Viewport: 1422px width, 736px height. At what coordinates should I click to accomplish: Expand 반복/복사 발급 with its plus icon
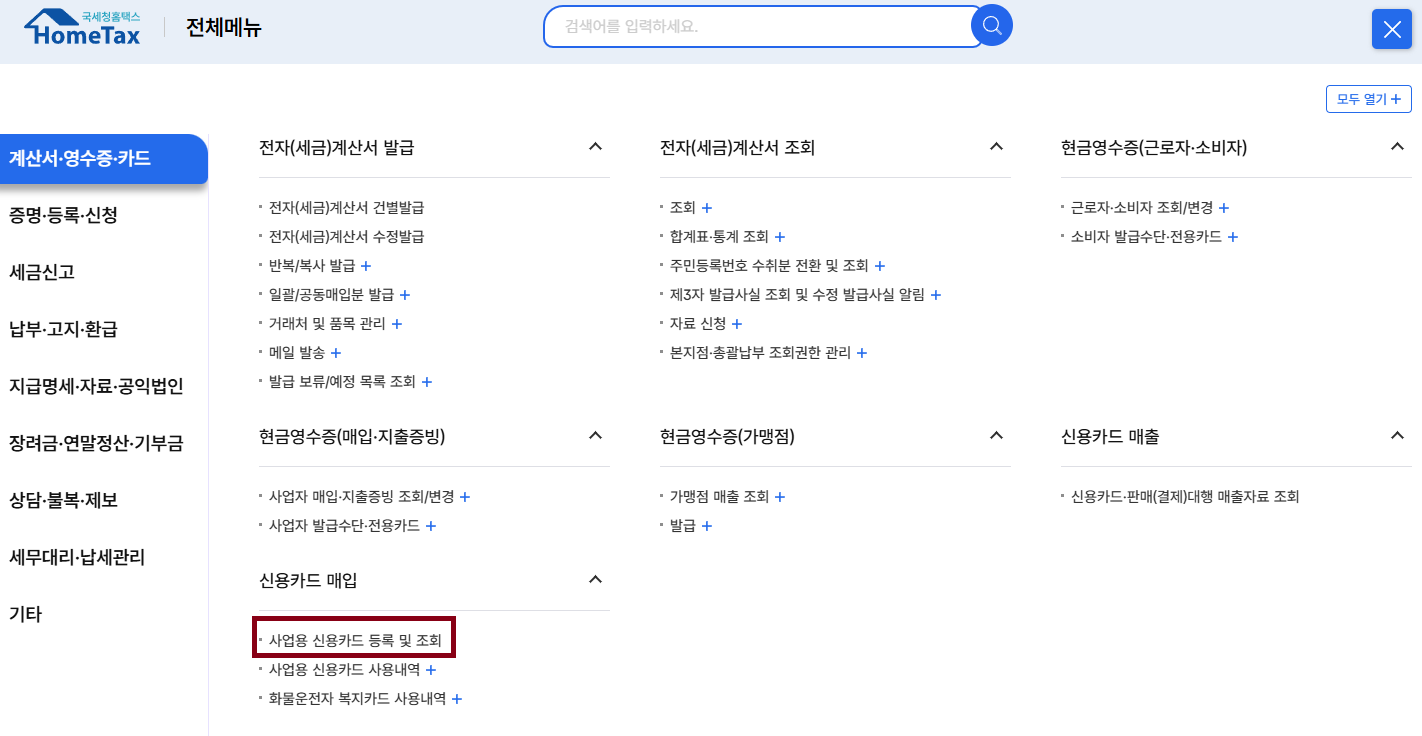click(366, 266)
